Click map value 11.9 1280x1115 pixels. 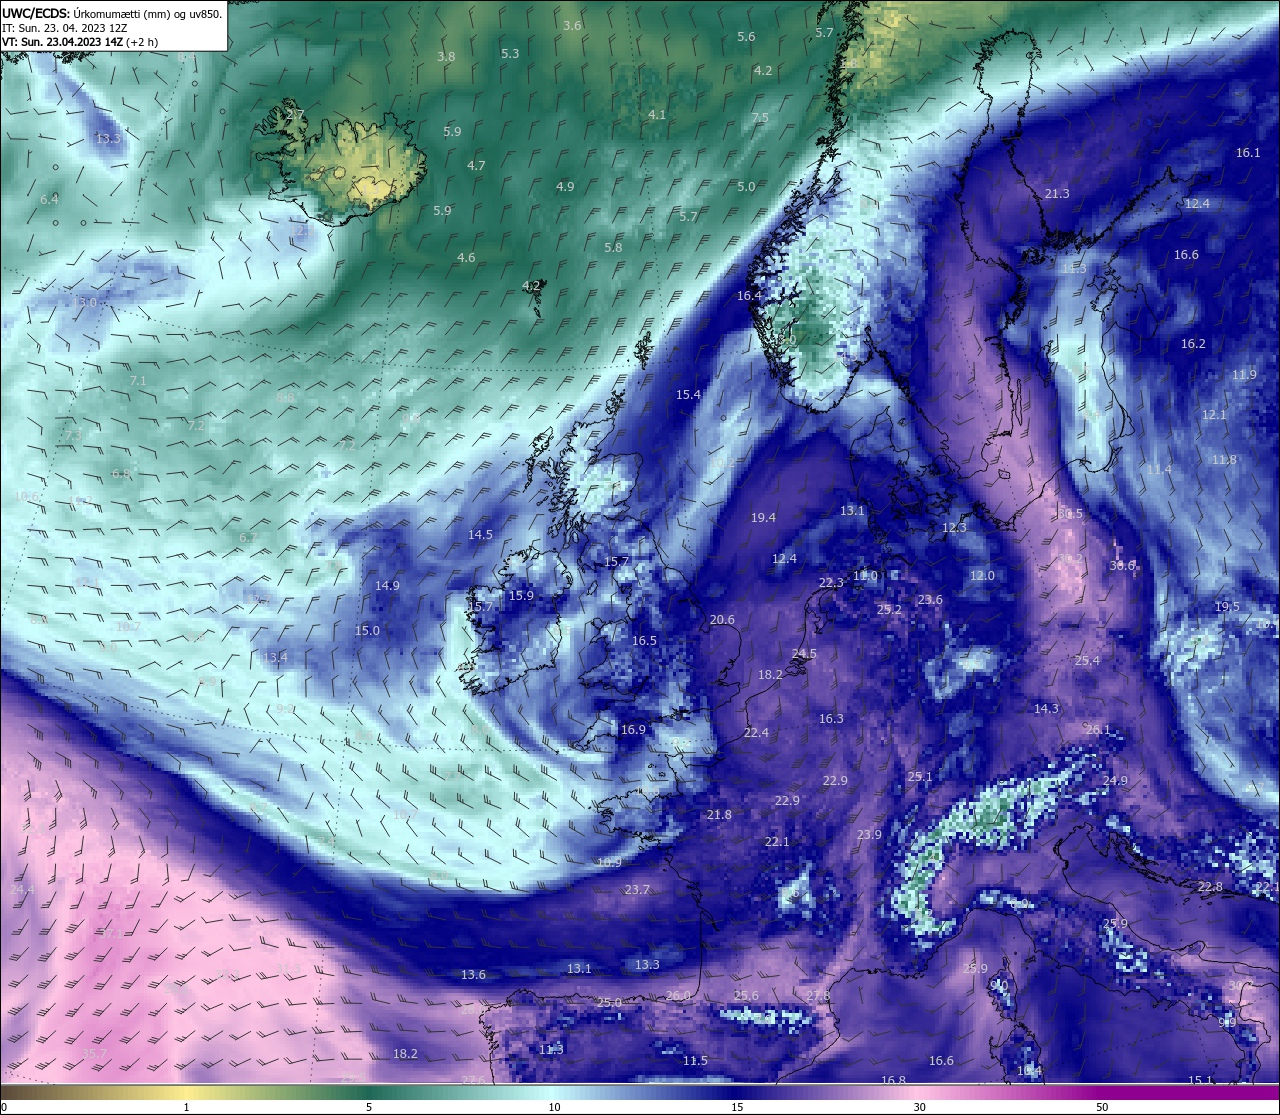coord(1244,374)
